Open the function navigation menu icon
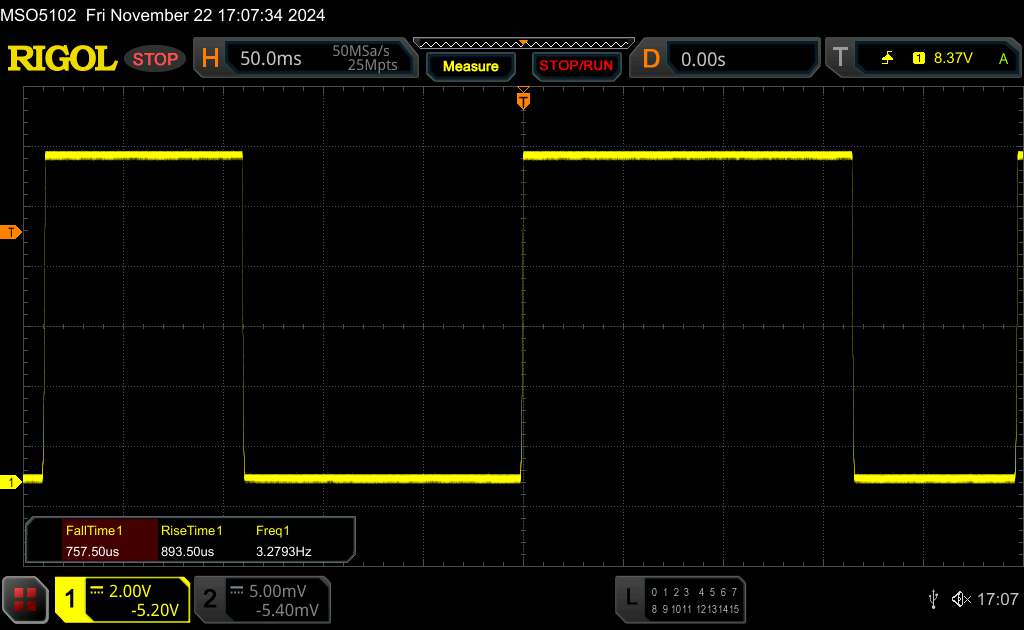This screenshot has height=630, width=1024. click(x=26, y=598)
